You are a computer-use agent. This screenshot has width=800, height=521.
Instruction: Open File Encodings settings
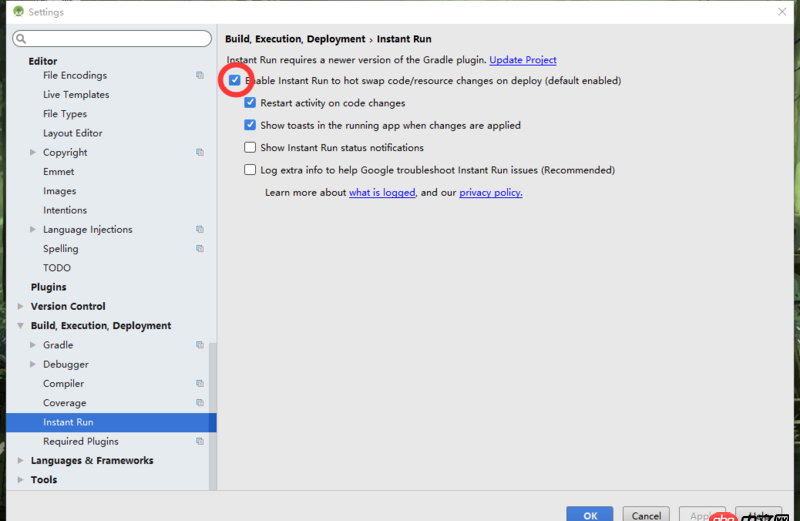[x=75, y=75]
